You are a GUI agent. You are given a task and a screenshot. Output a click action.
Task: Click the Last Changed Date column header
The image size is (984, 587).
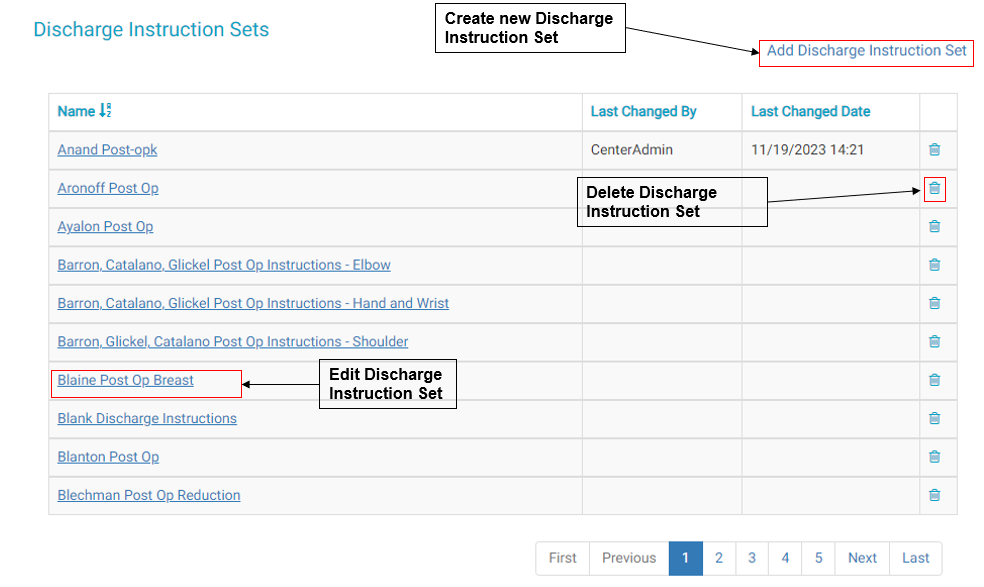pyautogui.click(x=810, y=111)
